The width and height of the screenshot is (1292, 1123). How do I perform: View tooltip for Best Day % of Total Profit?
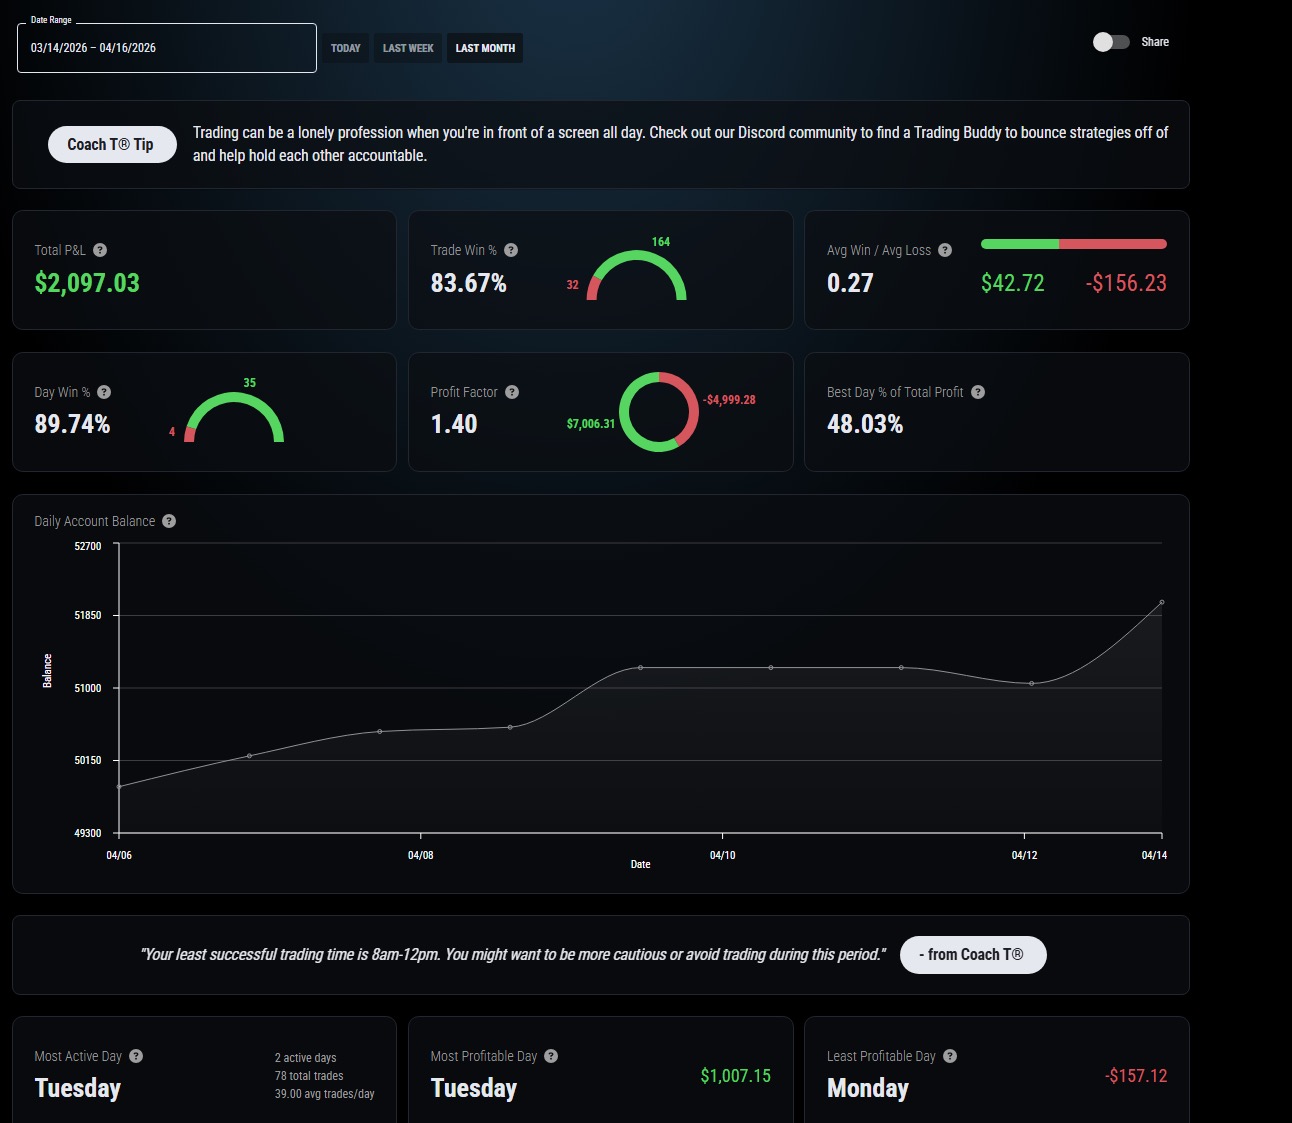tap(978, 392)
